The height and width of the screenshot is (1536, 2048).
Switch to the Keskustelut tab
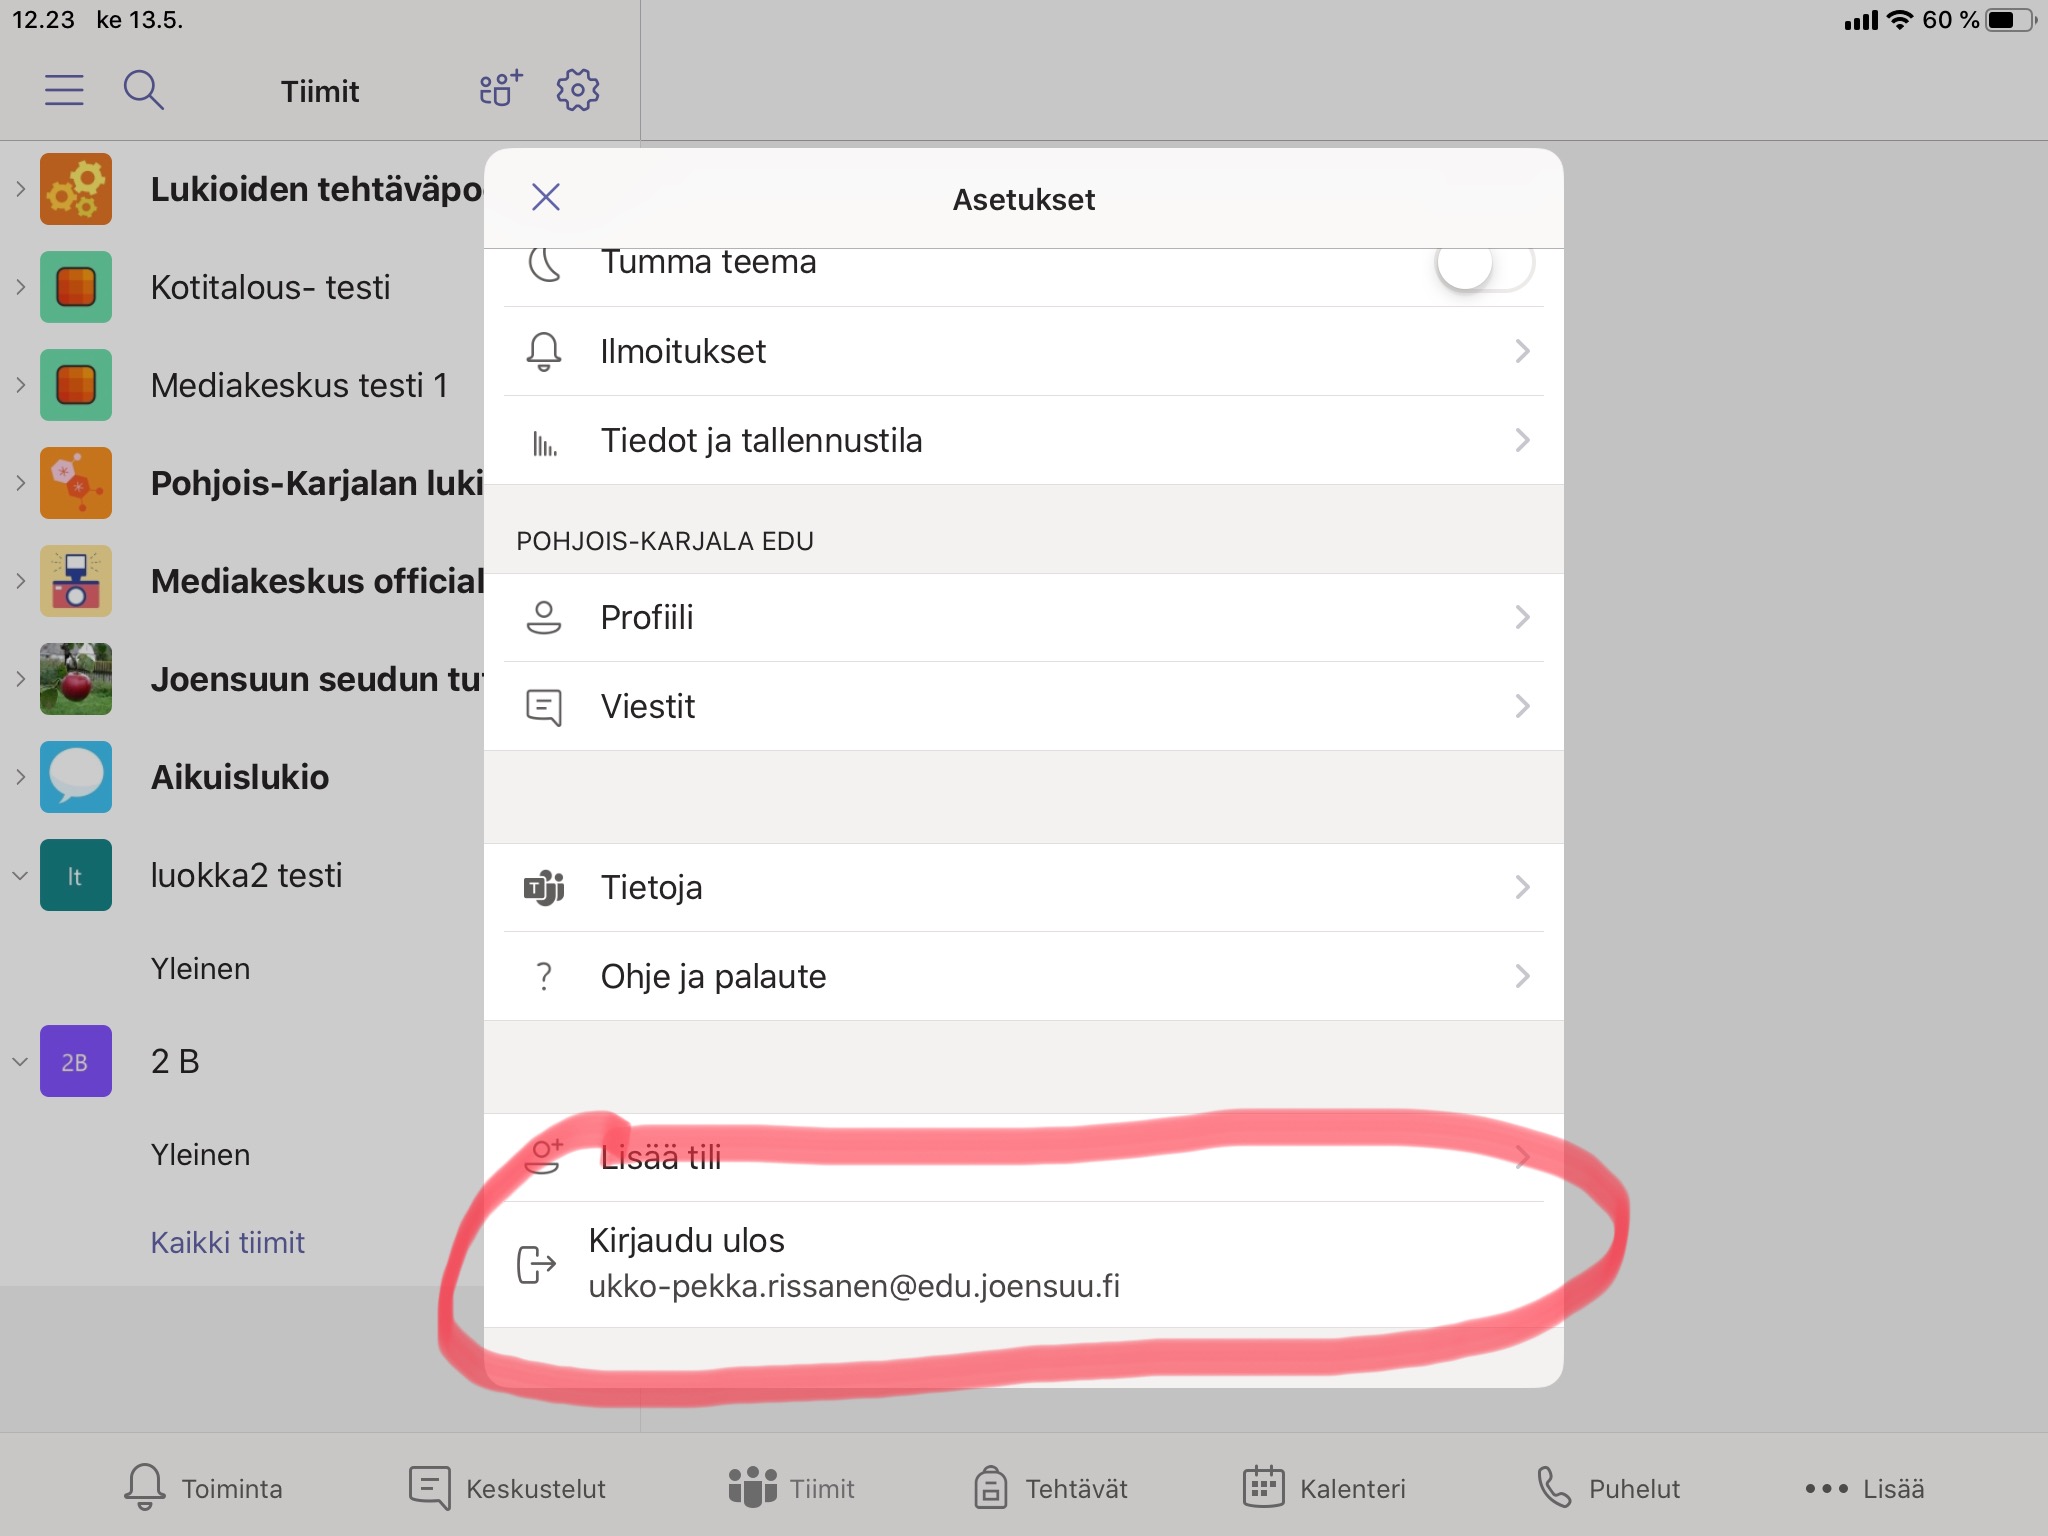[x=508, y=1488]
